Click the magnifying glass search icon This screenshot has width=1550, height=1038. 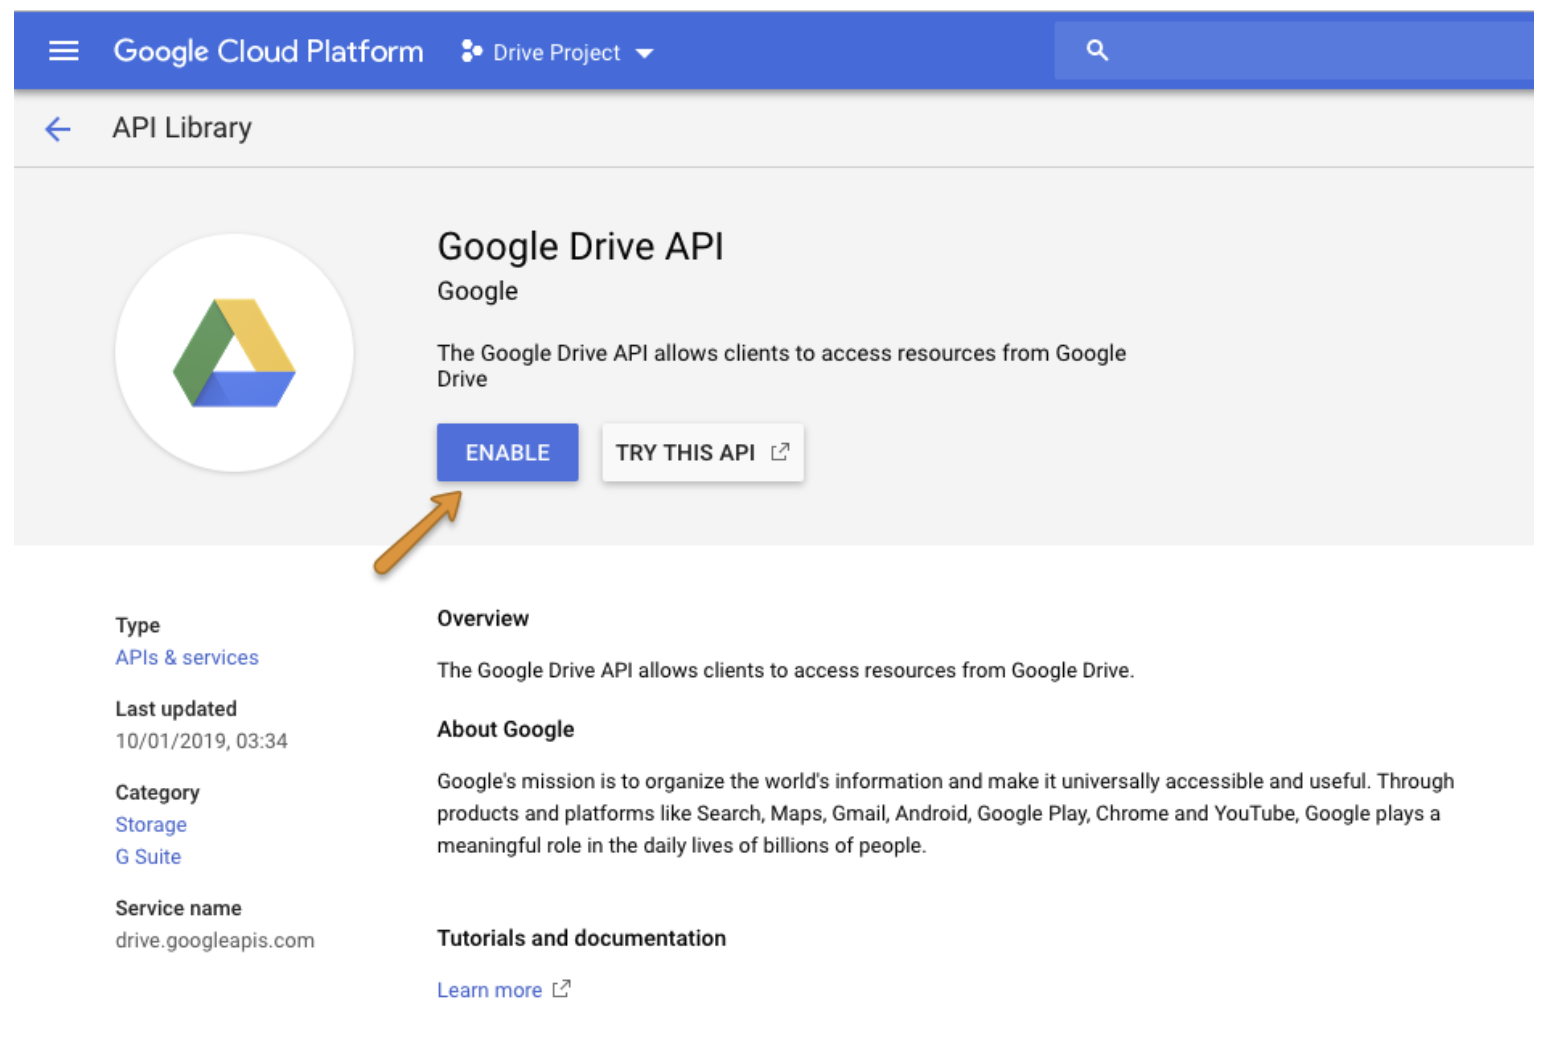[x=1097, y=50]
